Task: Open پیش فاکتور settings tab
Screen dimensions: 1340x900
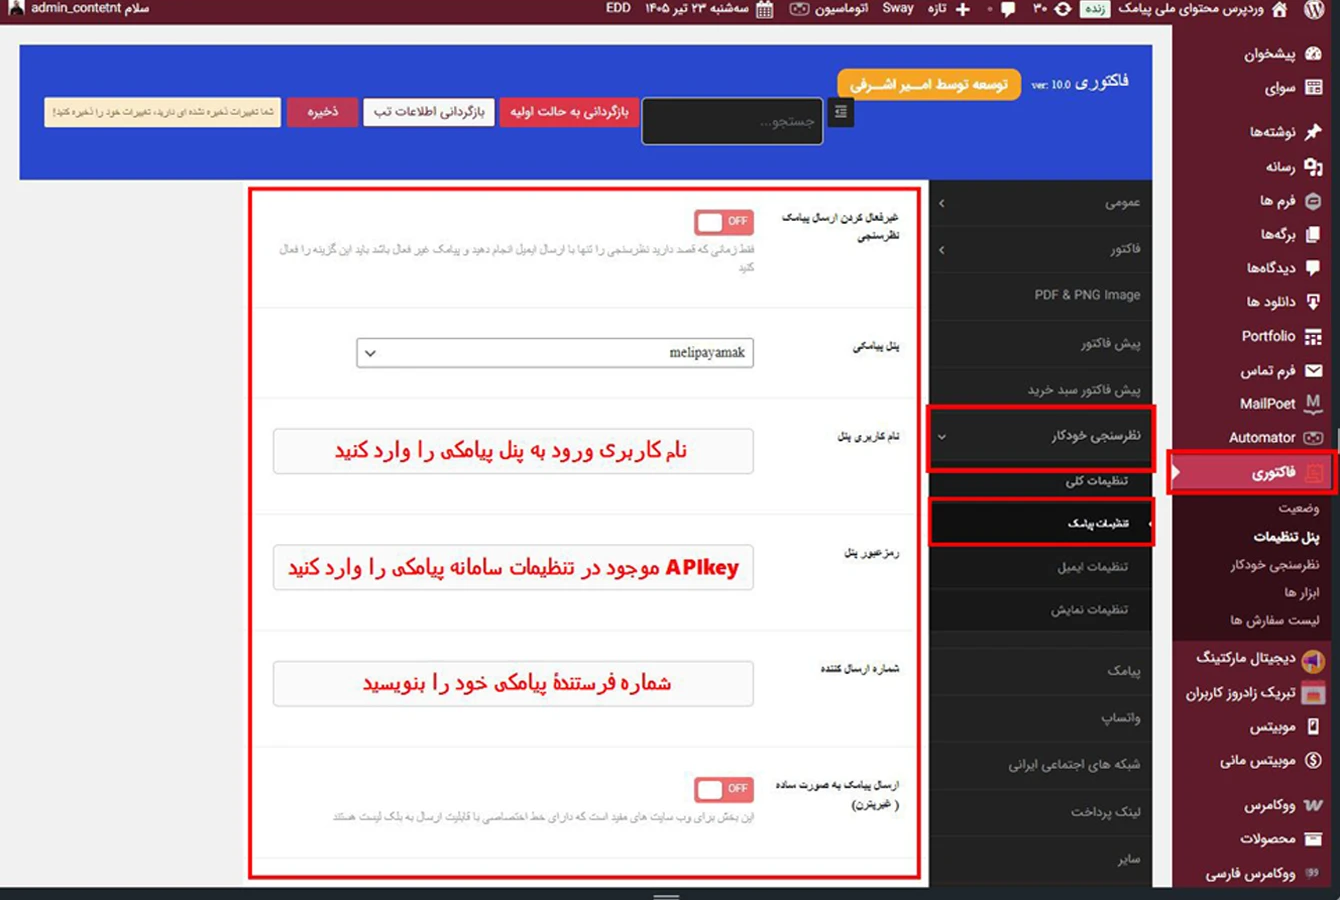Action: click(x=1040, y=343)
